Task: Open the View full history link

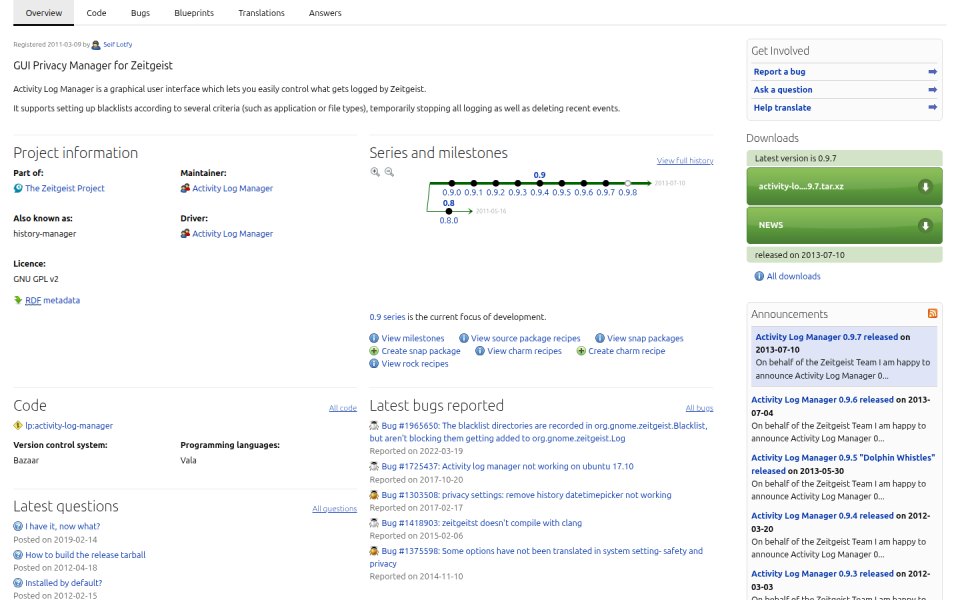Action: [x=685, y=160]
